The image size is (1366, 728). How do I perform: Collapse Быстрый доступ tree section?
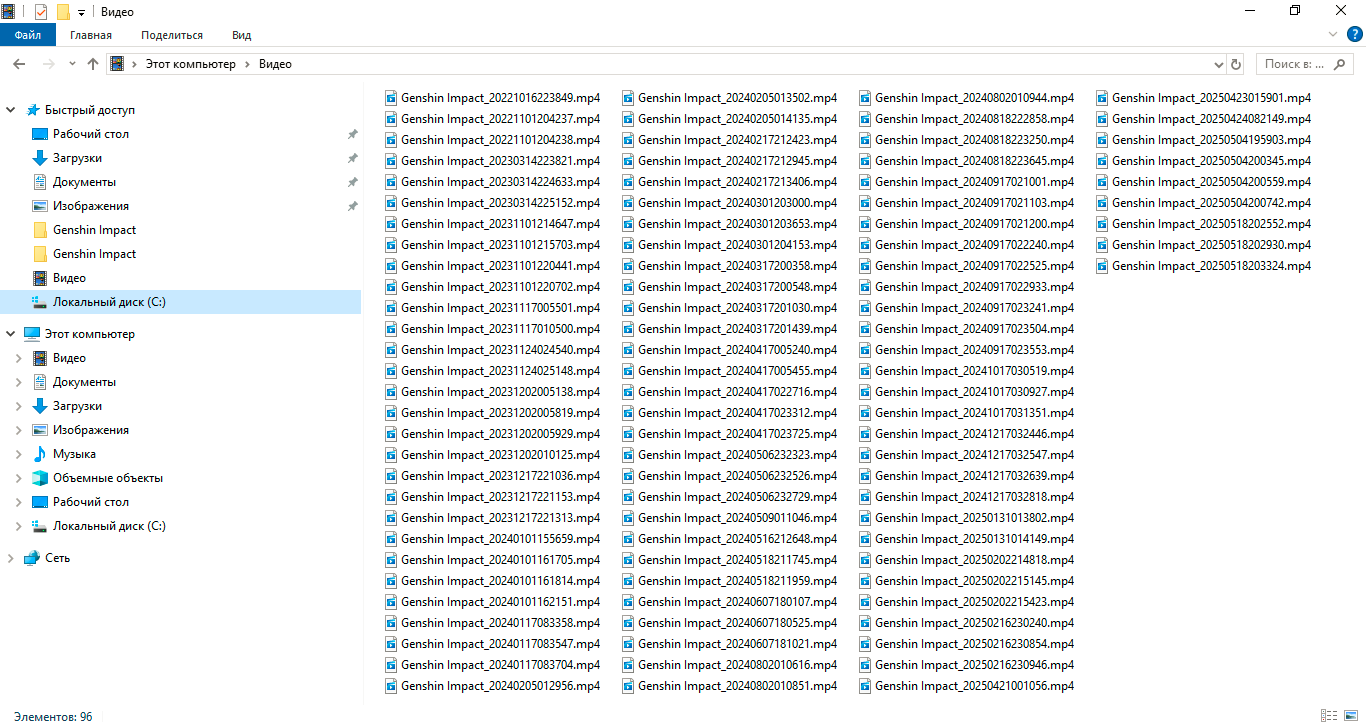11,110
